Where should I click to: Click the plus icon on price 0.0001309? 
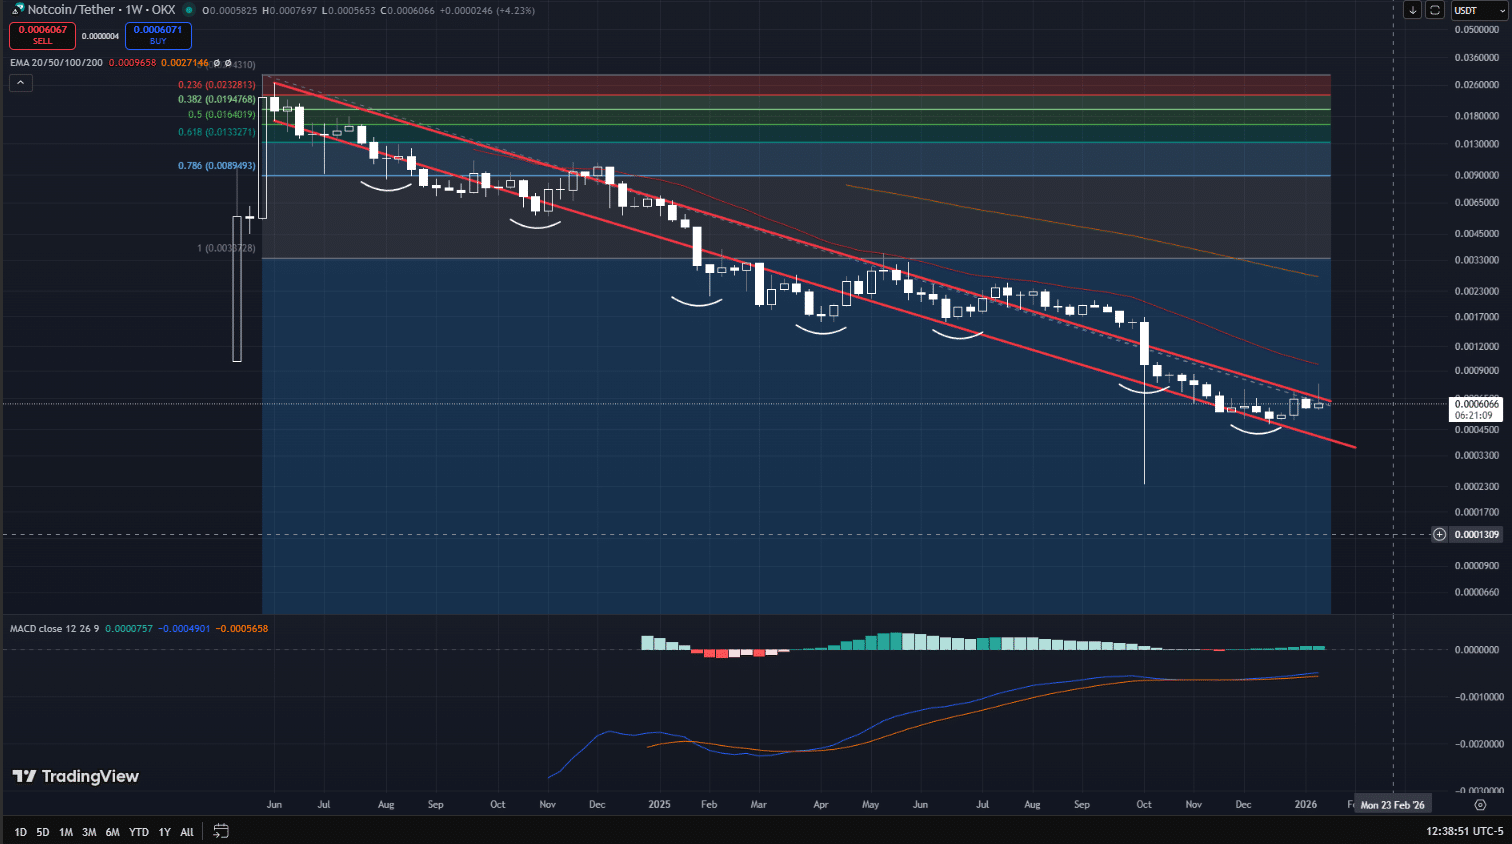click(1439, 534)
